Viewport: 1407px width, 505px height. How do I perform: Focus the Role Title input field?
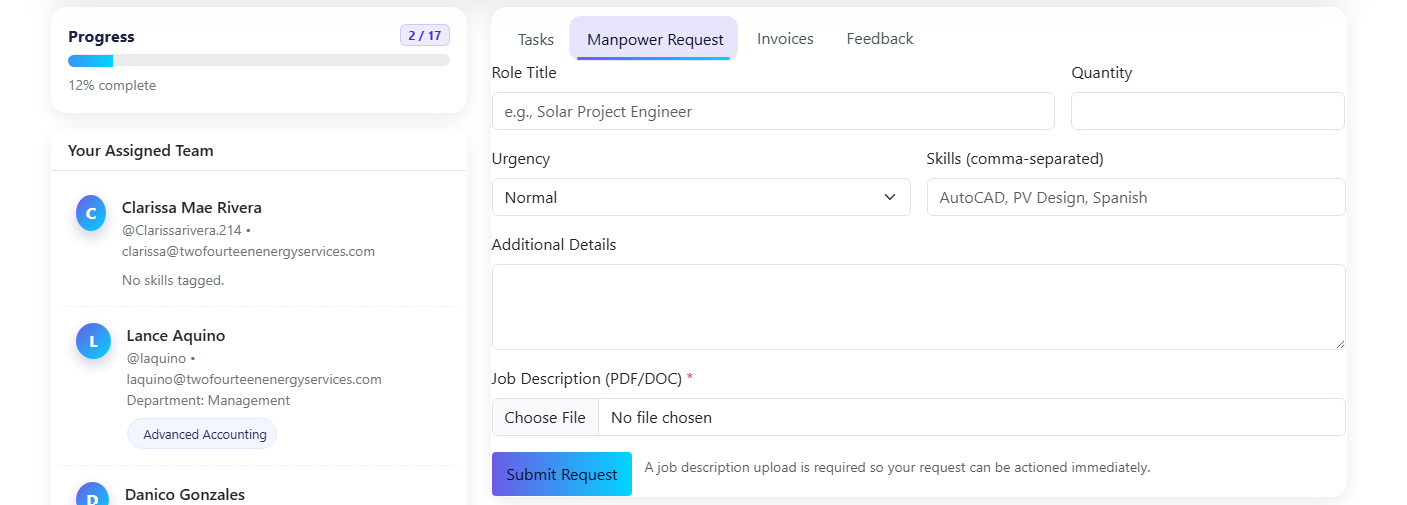(x=772, y=111)
